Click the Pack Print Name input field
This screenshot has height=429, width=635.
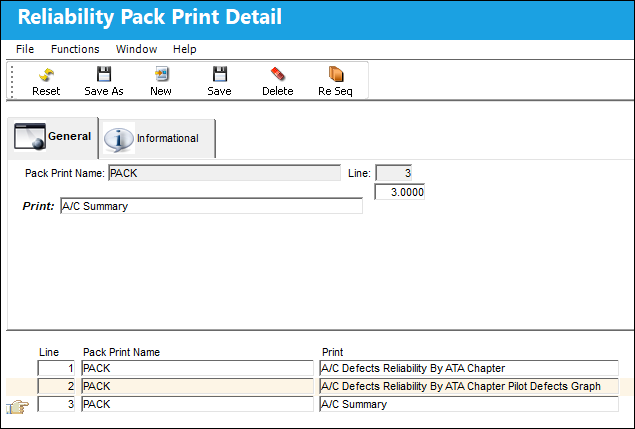coord(225,173)
